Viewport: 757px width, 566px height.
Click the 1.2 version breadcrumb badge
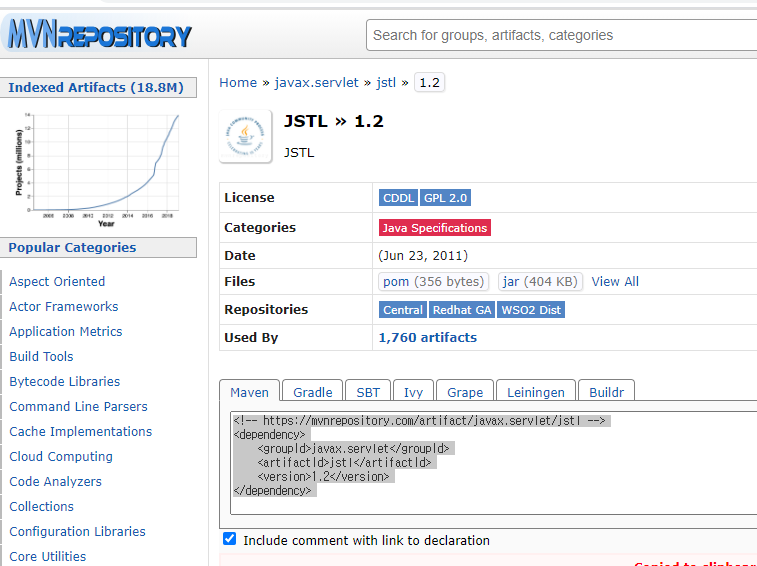tap(429, 83)
